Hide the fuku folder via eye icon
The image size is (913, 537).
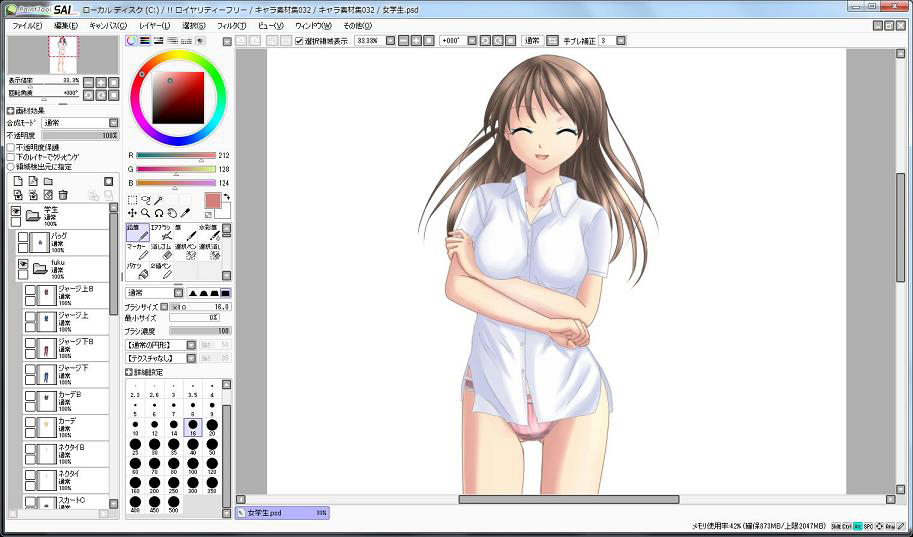23,265
